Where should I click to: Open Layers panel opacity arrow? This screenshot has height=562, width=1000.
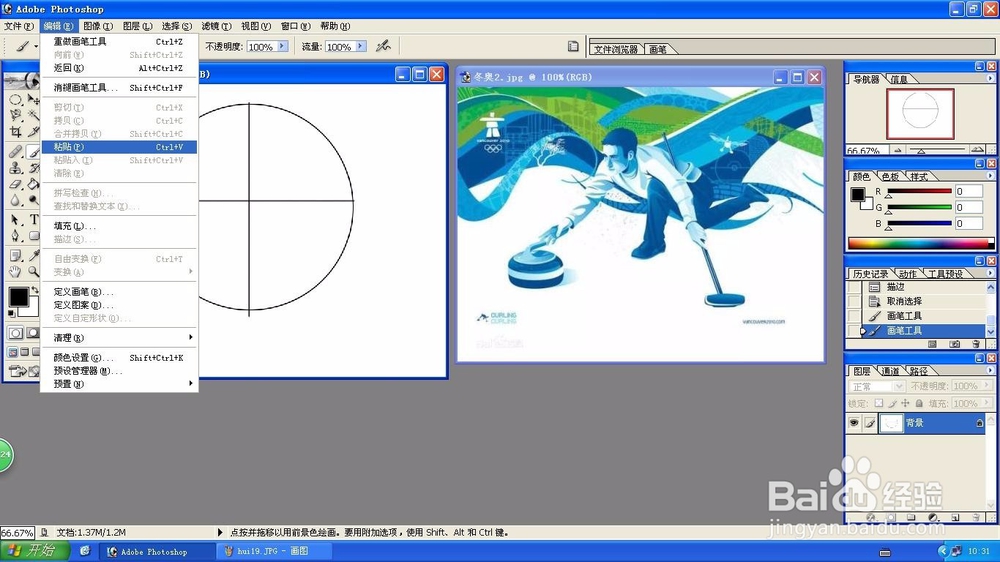986,386
